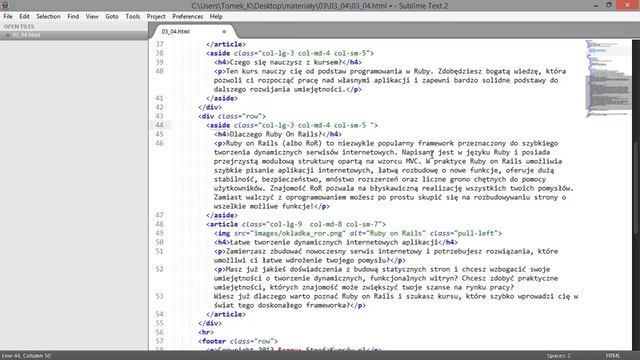Open the Edit menu

click(x=24, y=16)
